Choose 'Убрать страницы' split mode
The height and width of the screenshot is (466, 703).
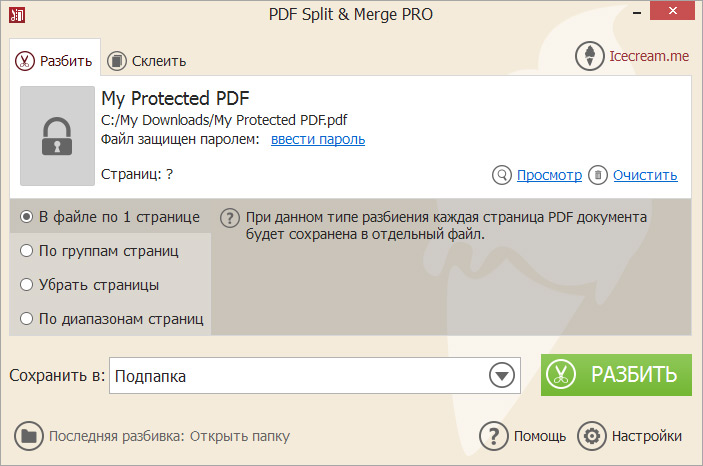90,285
